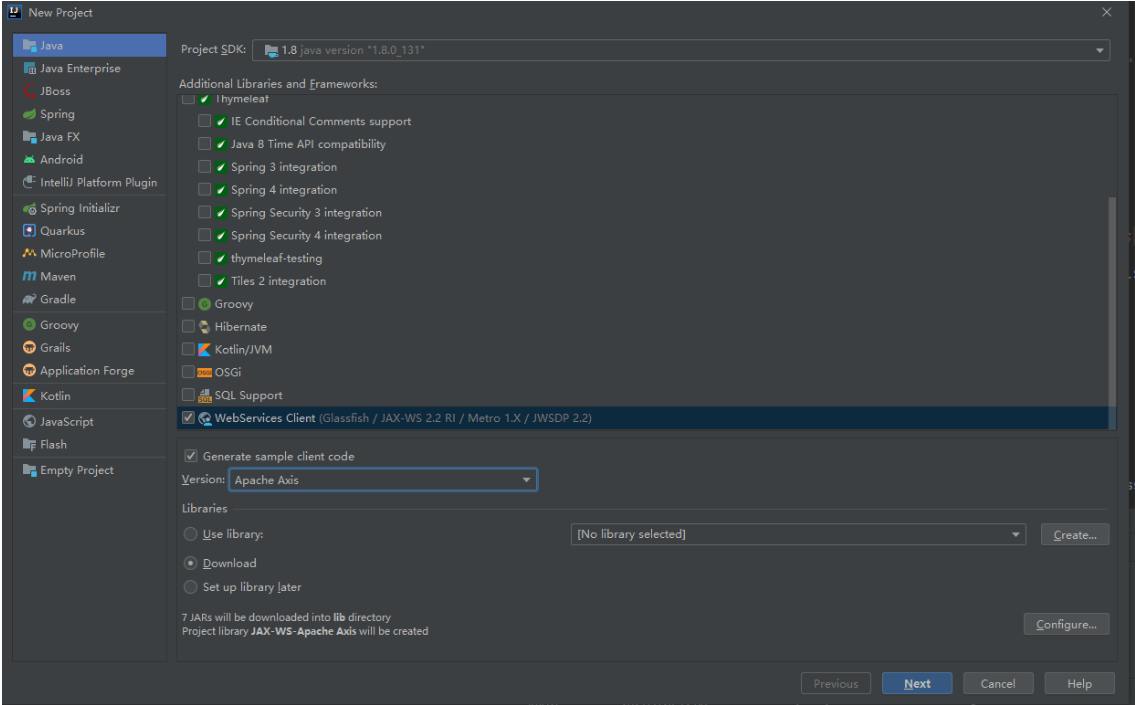Image resolution: width=1135 pixels, height=705 pixels.
Task: Click the Cancel button
Action: click(997, 683)
